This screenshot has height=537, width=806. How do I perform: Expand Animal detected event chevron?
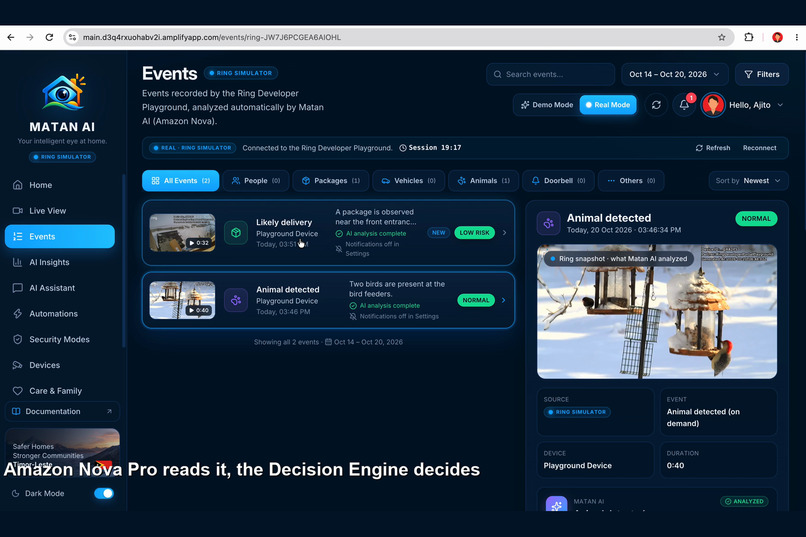[503, 300]
